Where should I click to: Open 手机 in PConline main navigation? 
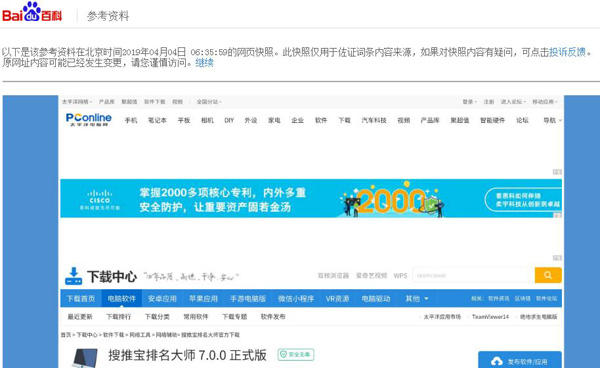pyautogui.click(x=131, y=120)
